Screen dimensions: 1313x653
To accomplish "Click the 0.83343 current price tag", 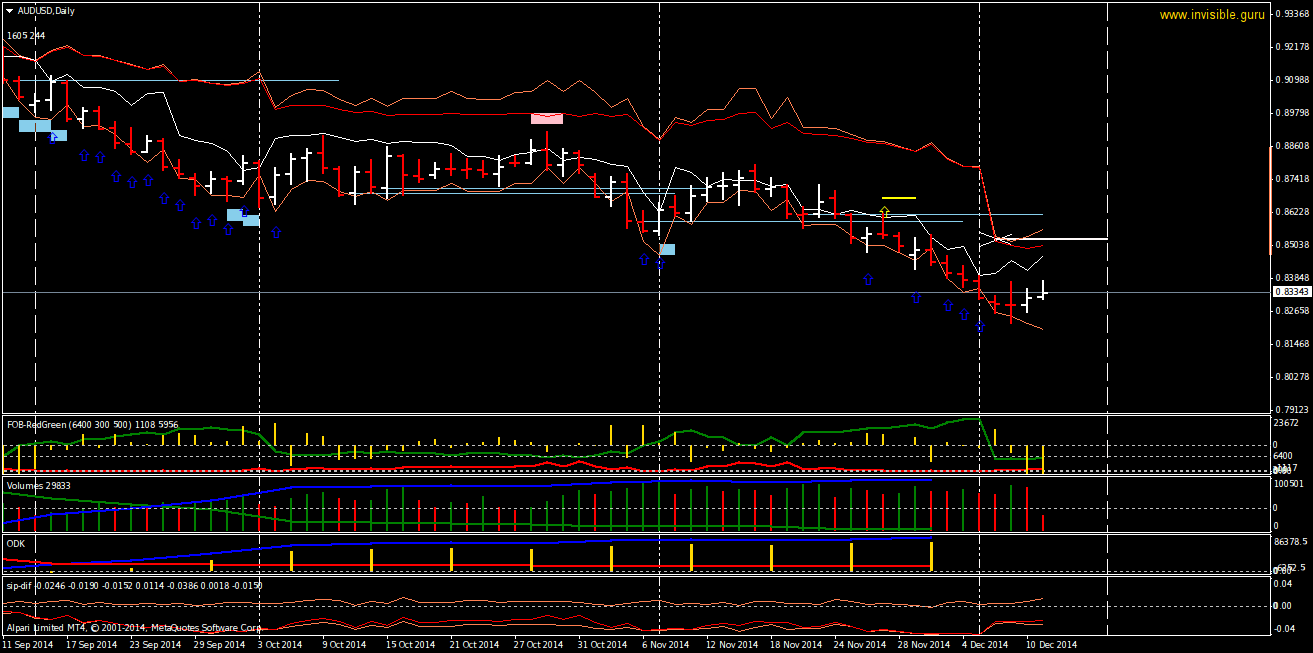I will (1290, 292).
